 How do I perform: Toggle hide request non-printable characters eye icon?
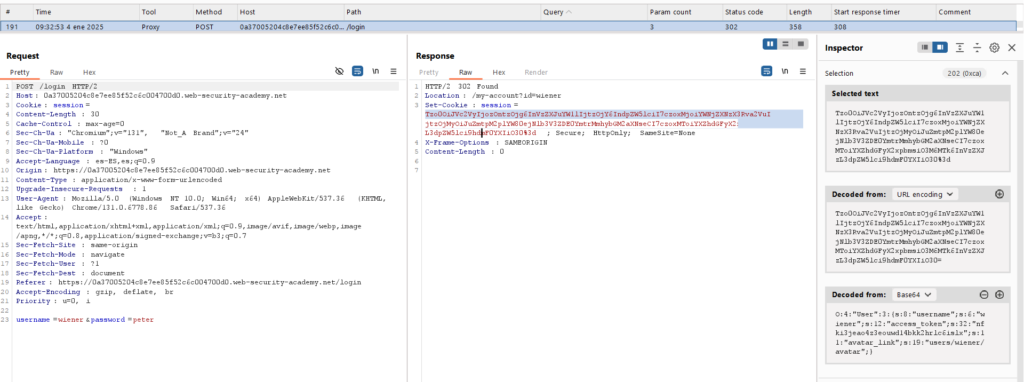click(x=339, y=71)
